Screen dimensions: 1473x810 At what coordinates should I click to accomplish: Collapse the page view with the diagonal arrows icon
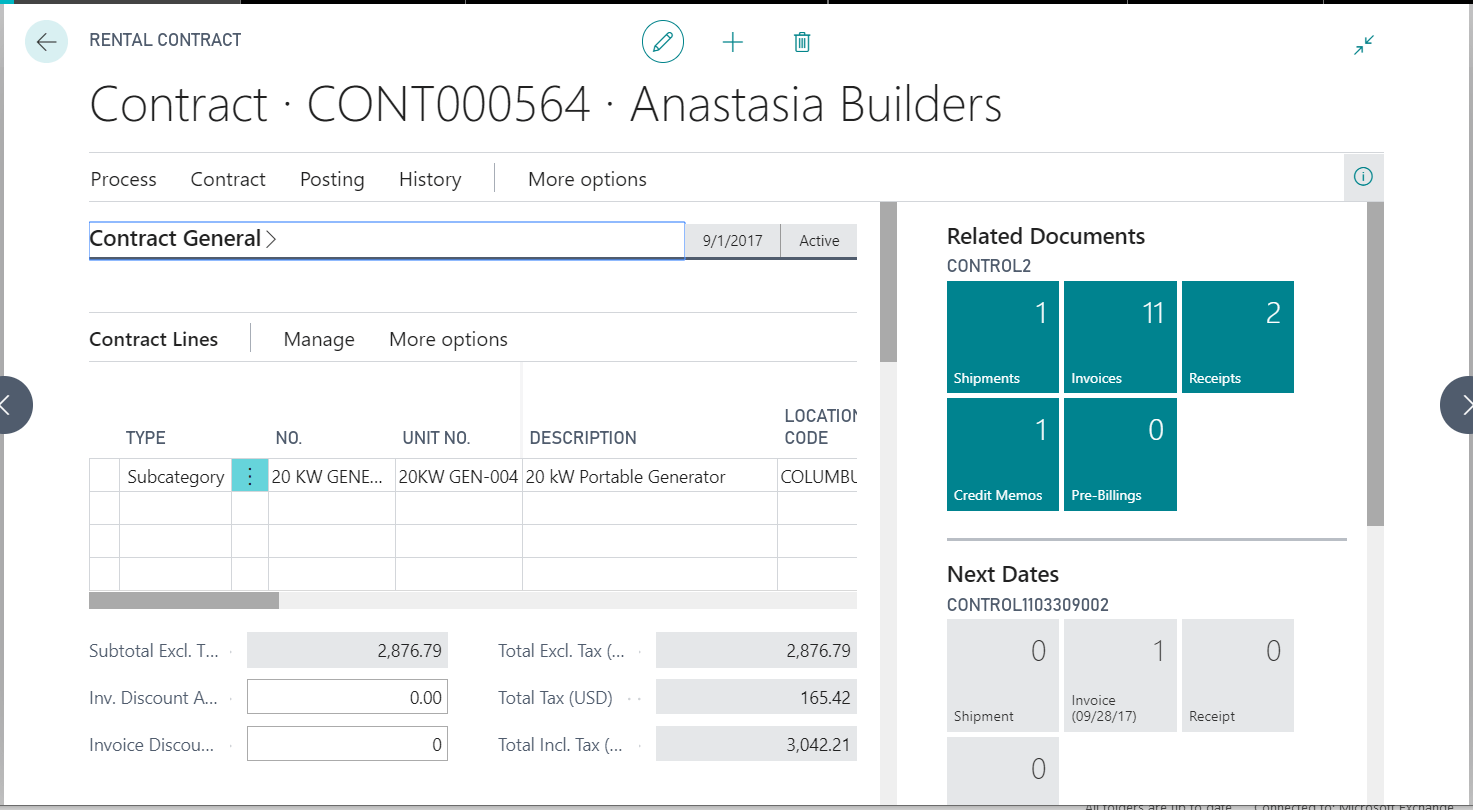(1363, 45)
